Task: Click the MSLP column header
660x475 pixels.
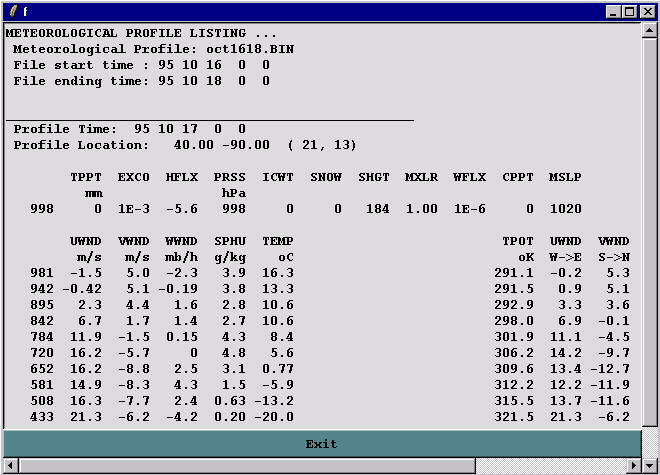Action: [x=564, y=177]
